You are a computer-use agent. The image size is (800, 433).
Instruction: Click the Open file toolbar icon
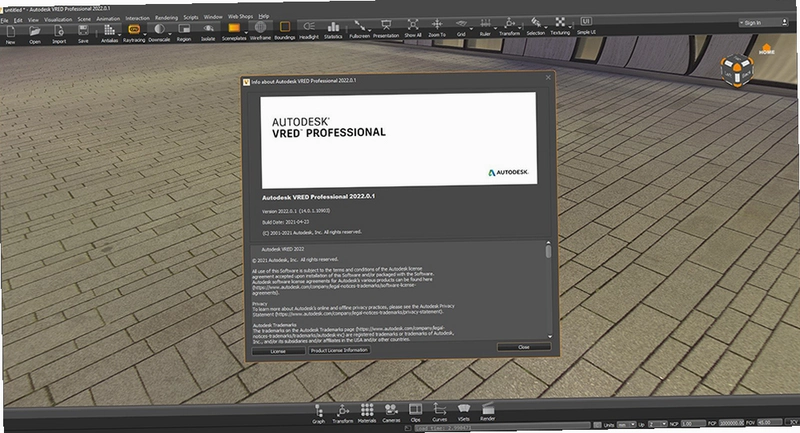coord(35,33)
